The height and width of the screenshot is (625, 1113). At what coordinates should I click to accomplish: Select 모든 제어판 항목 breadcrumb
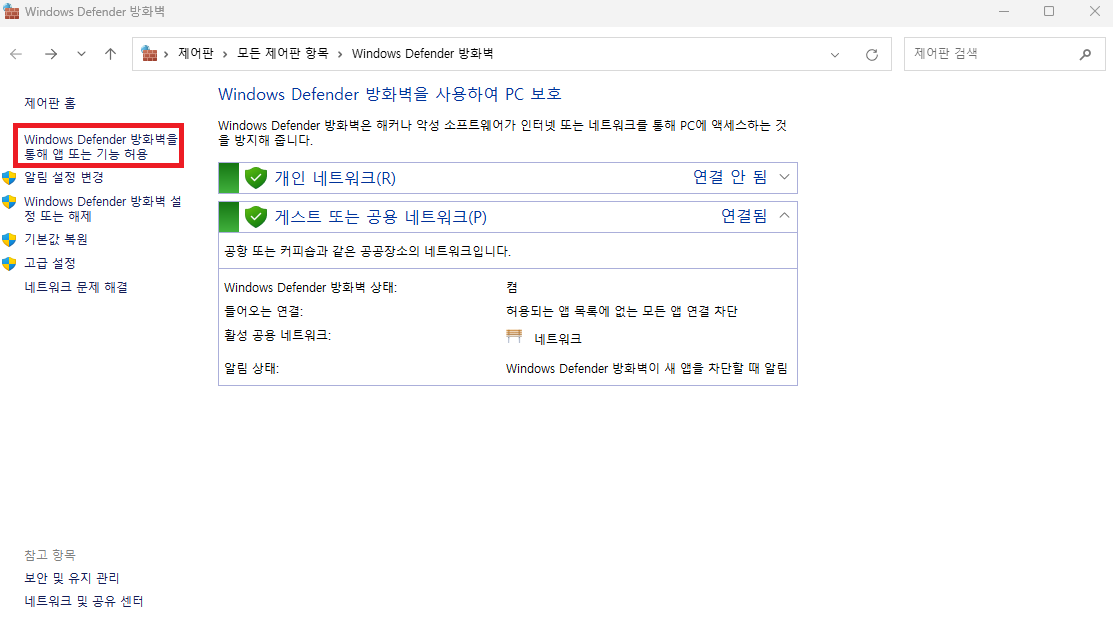tap(283, 53)
